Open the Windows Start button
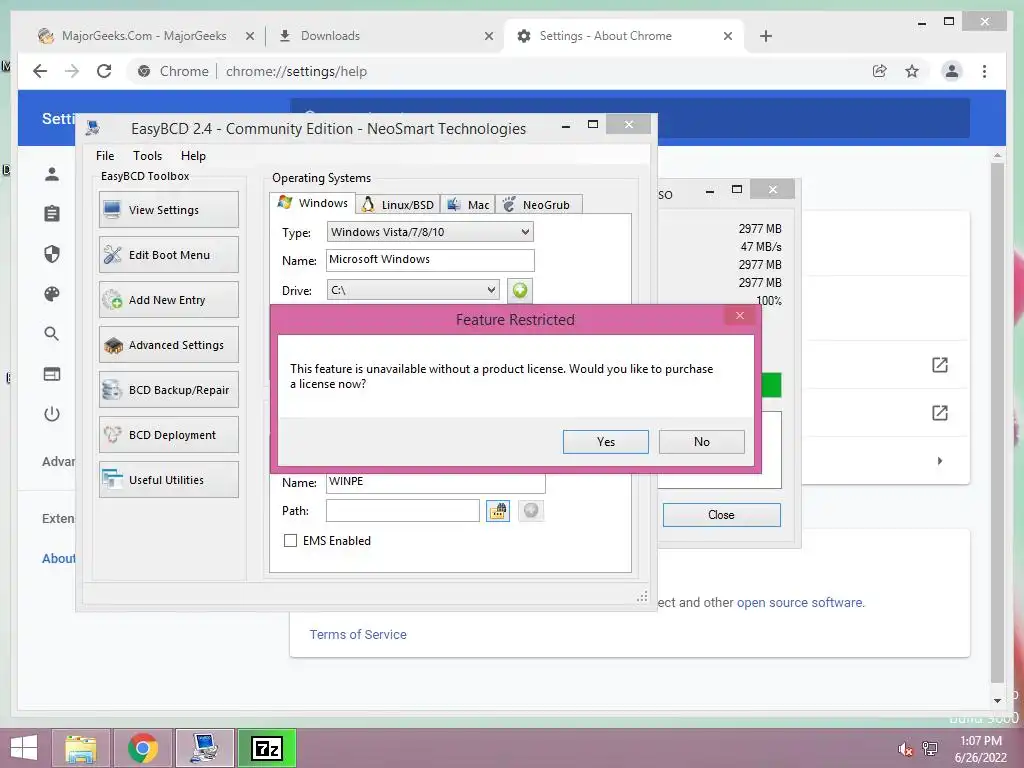This screenshot has height=768, width=1024. [24, 748]
